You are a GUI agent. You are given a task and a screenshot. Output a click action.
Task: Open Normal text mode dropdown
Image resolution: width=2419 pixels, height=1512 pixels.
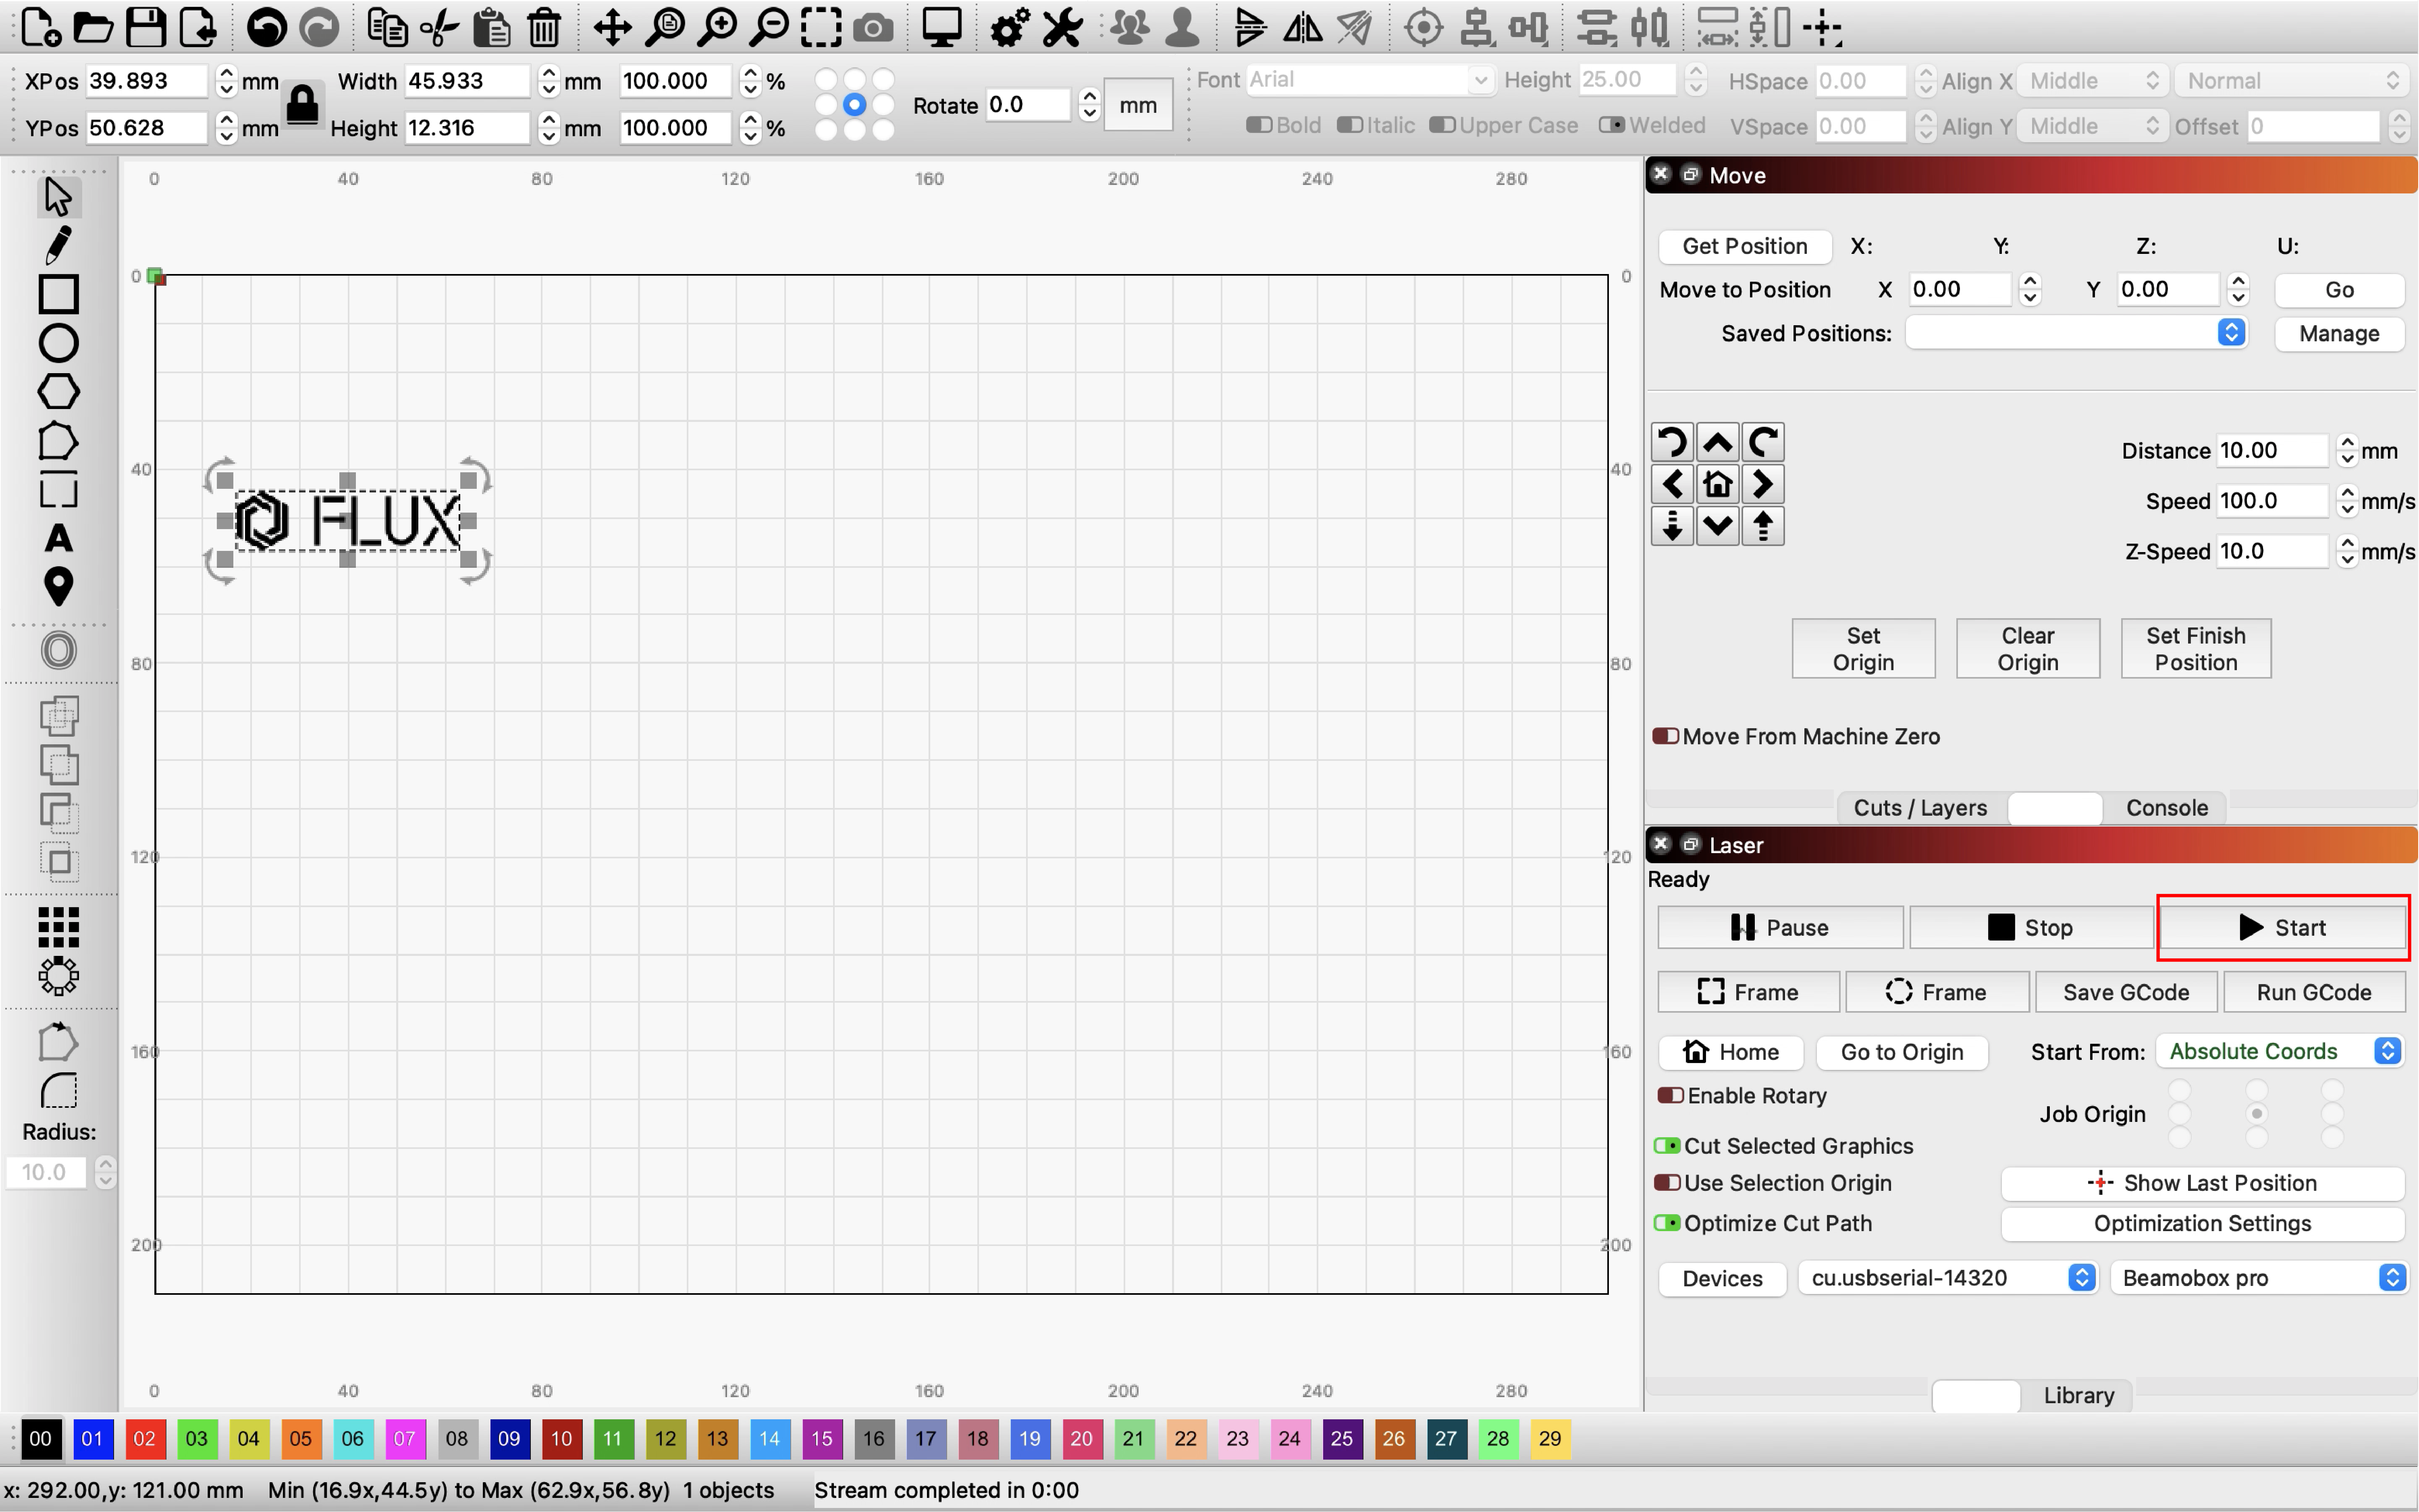point(2291,81)
